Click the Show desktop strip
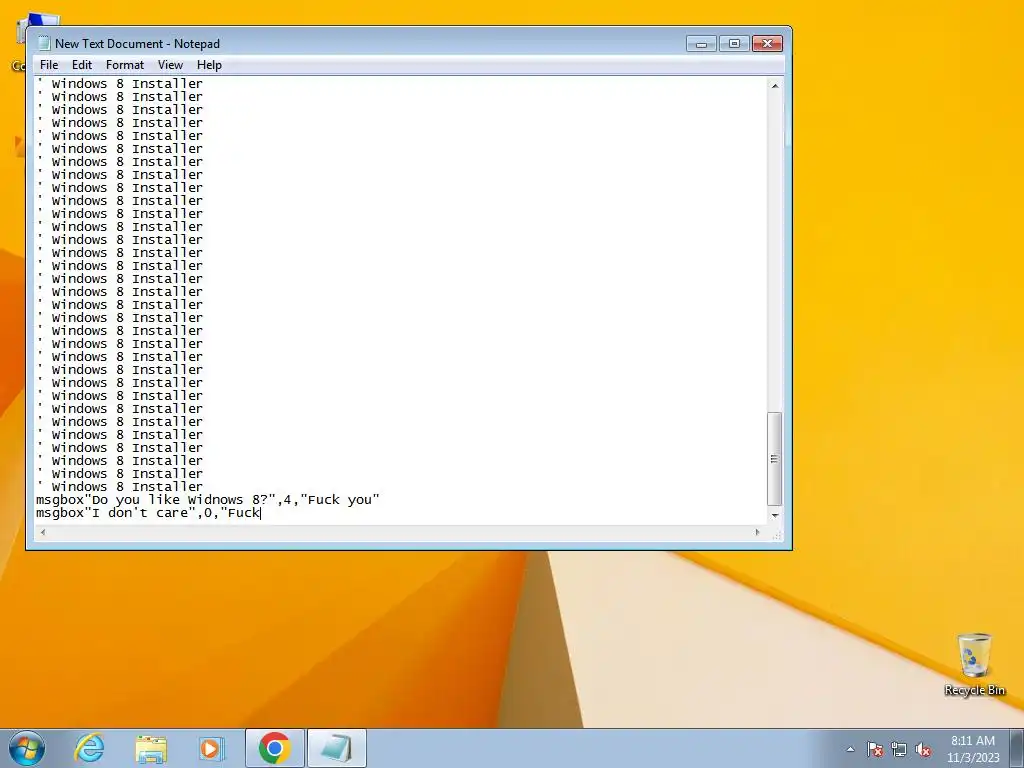Screen dimensions: 1024x768 (1017, 748)
